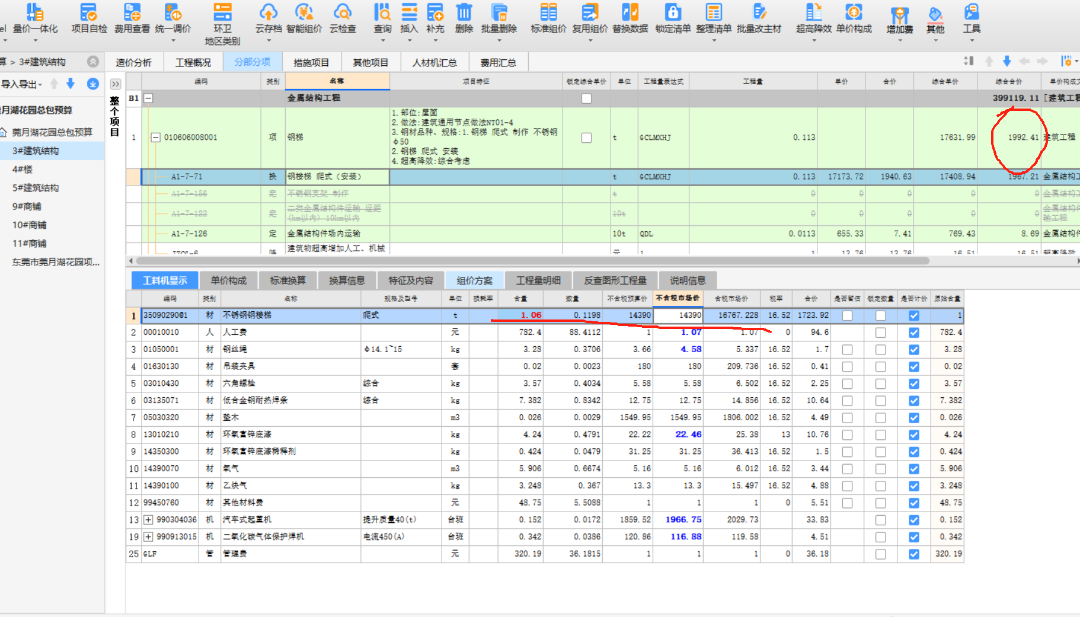Click the 工具 tools icon
Viewport: 1080px width, 617px height.
pos(971,12)
